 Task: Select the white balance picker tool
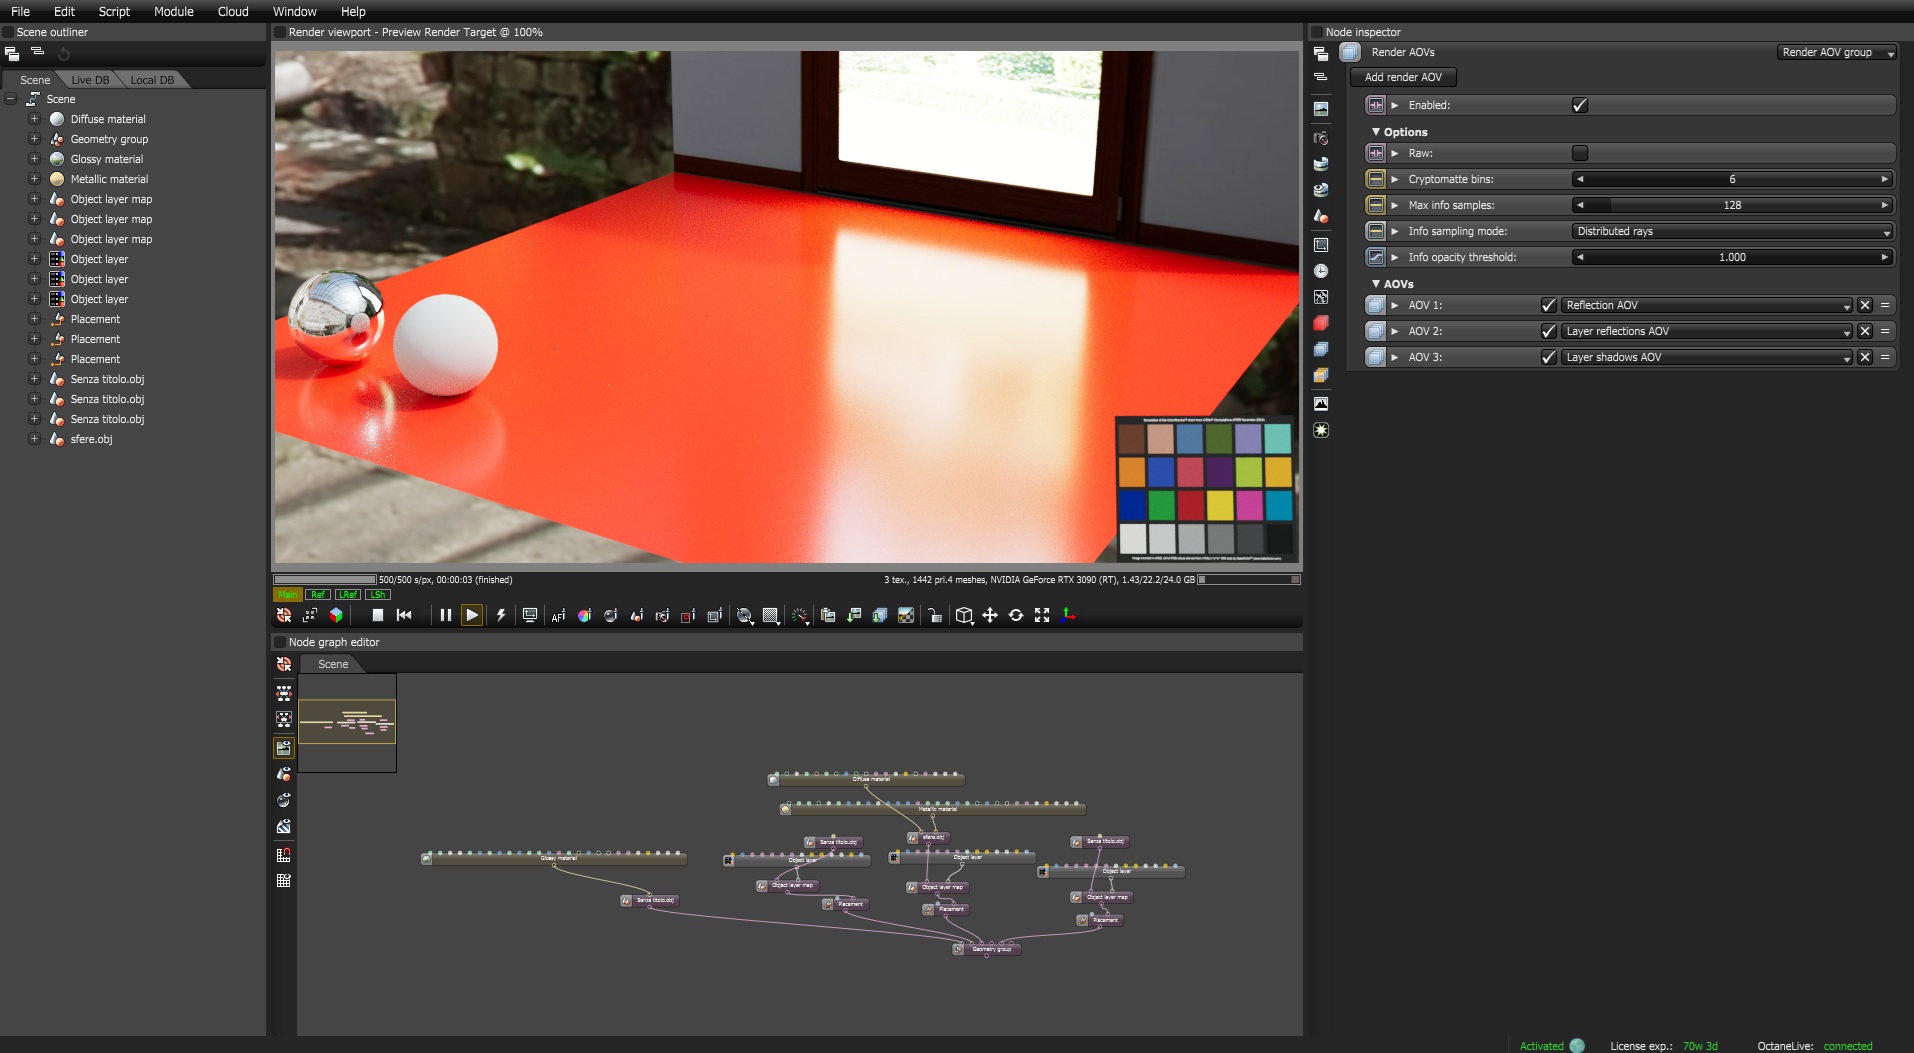pyautogui.click(x=584, y=615)
